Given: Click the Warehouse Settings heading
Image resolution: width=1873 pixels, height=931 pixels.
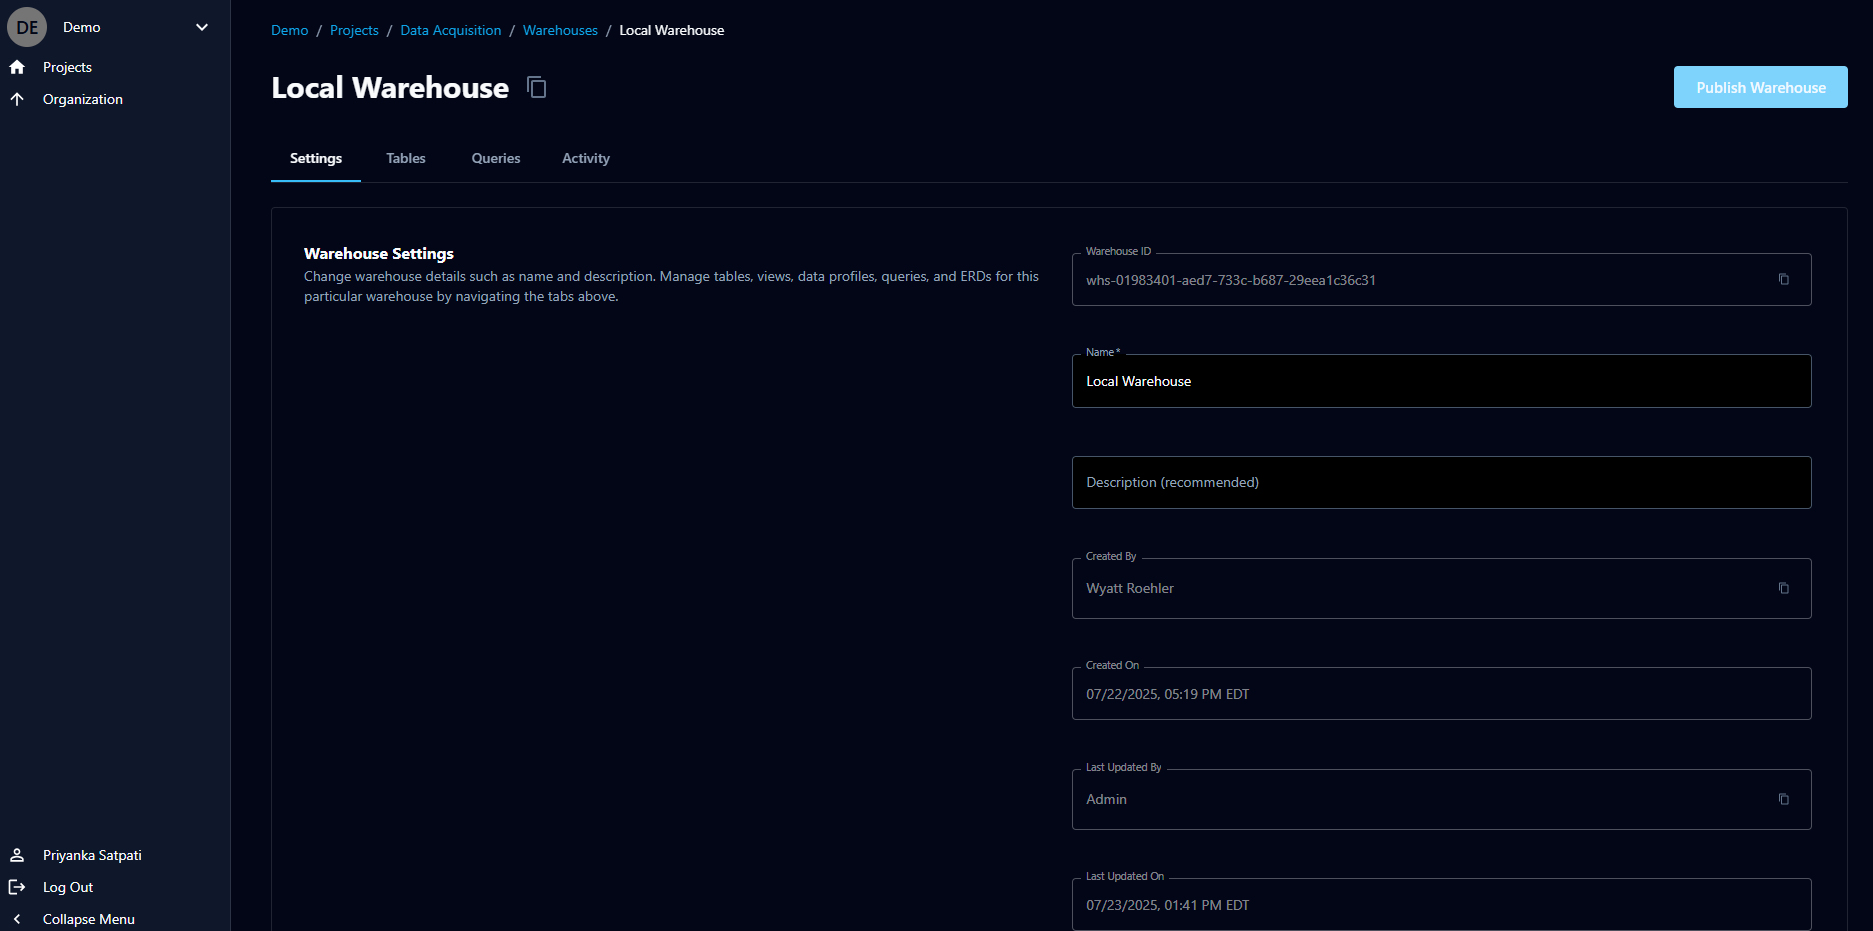Looking at the screenshot, I should 379,253.
